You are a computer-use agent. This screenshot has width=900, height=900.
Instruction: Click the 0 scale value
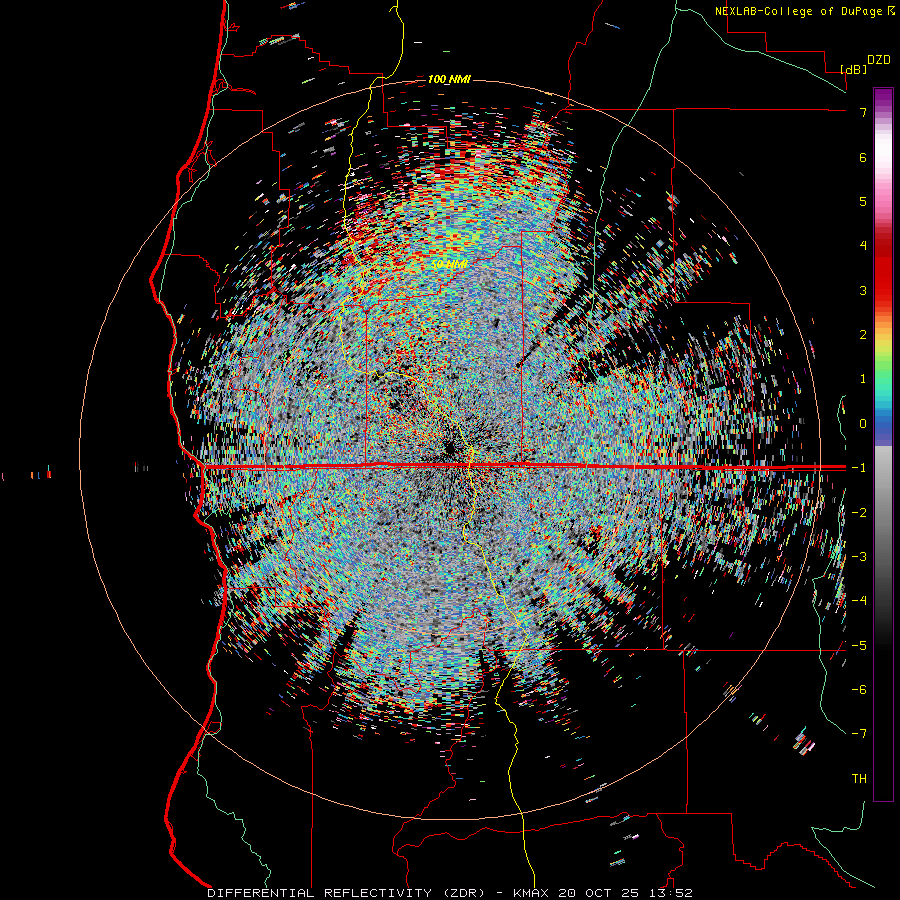863,424
